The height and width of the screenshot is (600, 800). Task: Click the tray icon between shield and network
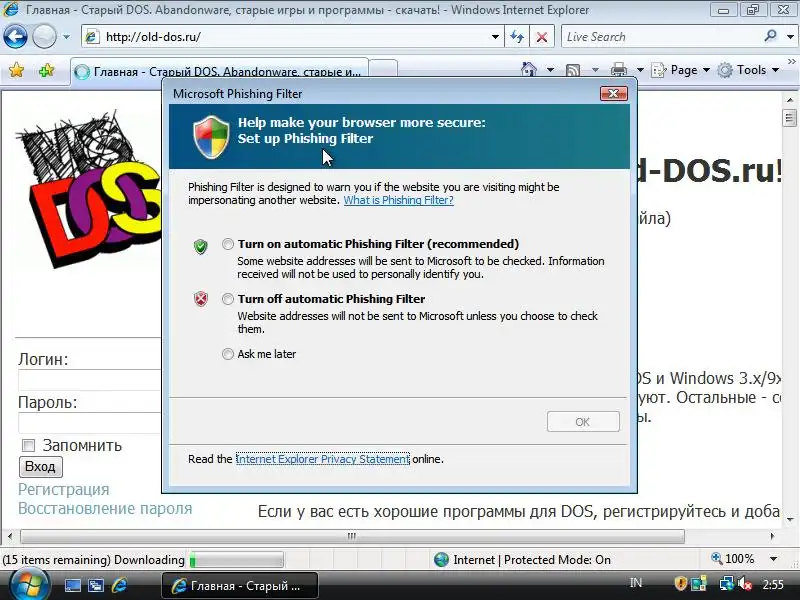point(699,583)
